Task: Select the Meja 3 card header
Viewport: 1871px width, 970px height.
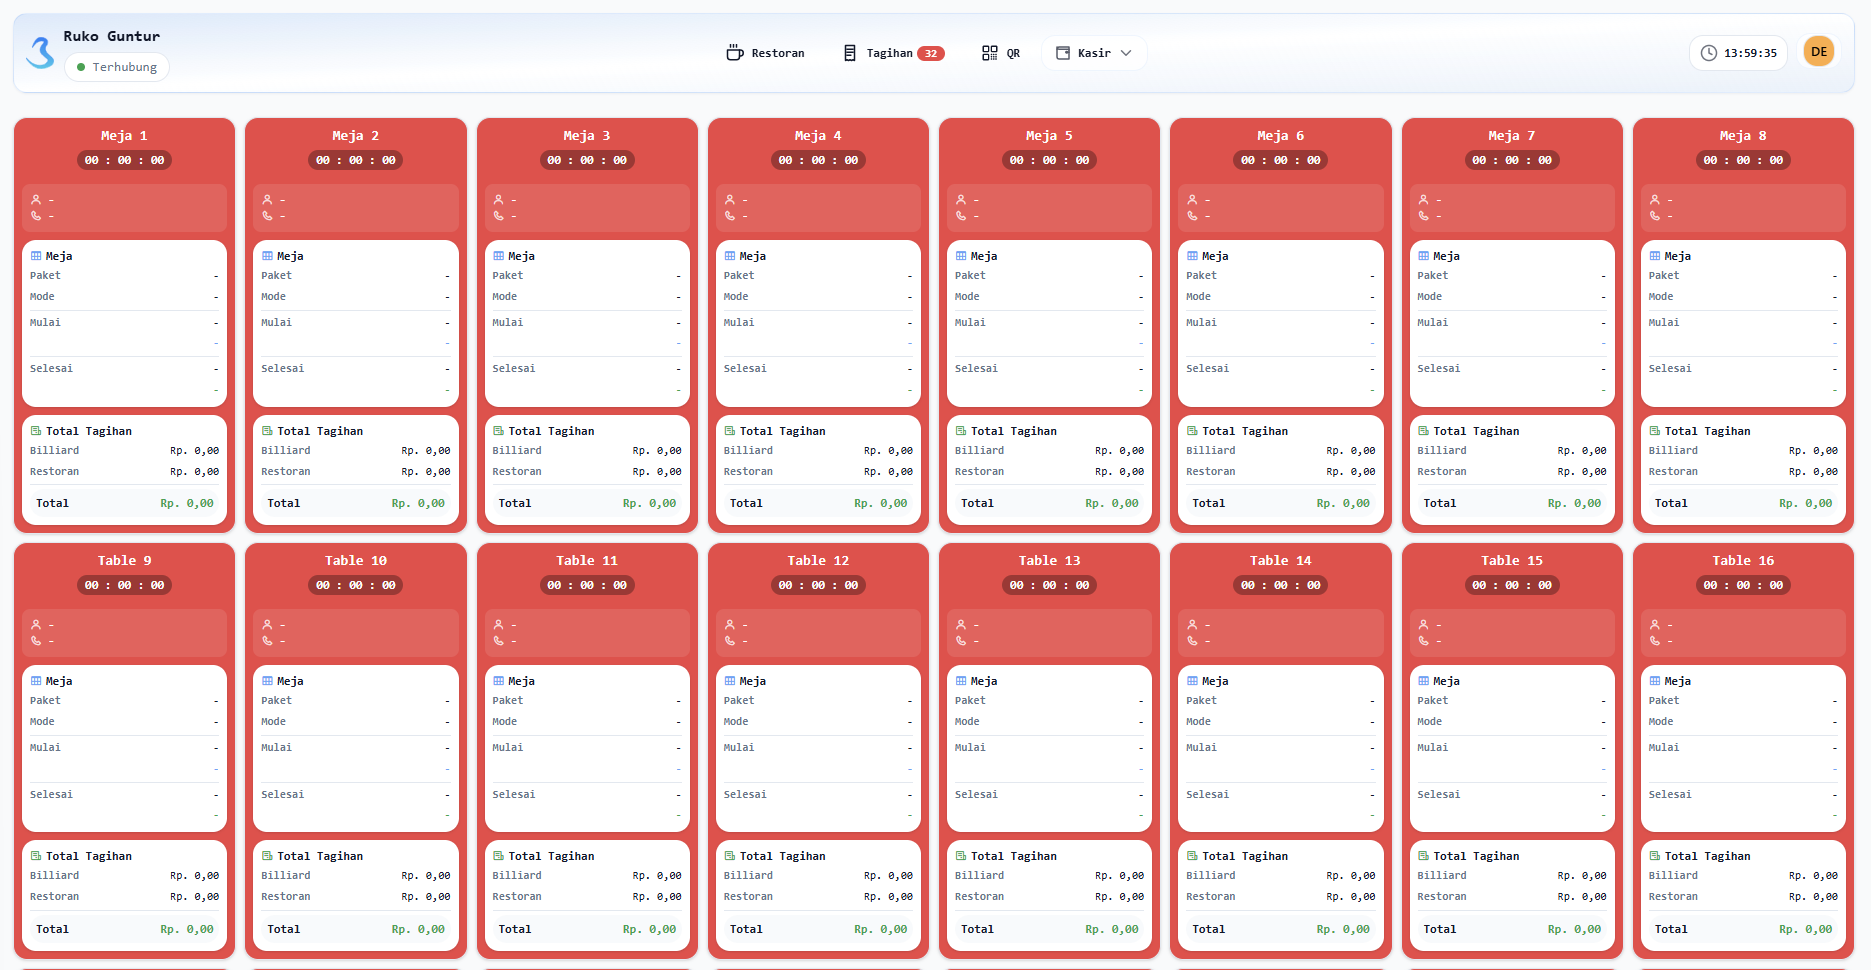Action: click(587, 136)
